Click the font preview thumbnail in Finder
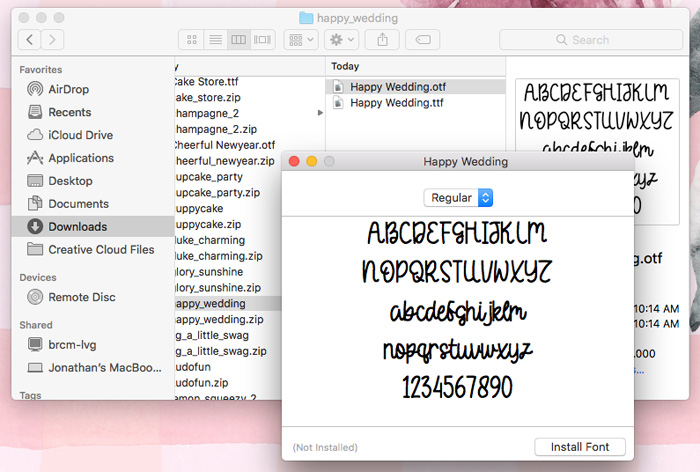The width and height of the screenshot is (700, 472). [597, 151]
